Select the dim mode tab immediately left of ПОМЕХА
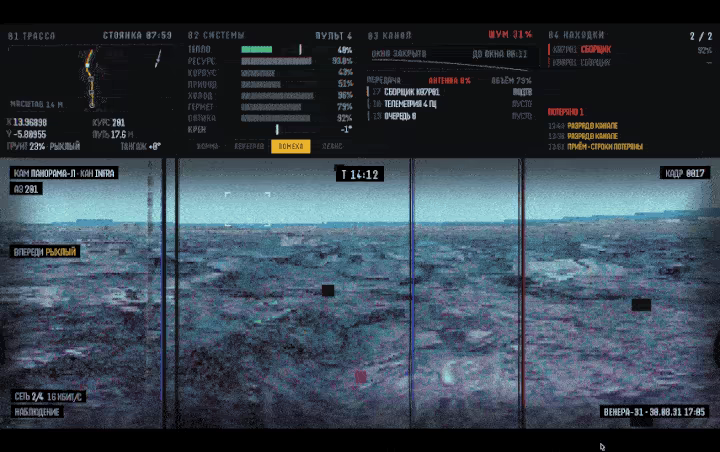Image resolution: width=720 pixels, height=452 pixels. point(249,146)
